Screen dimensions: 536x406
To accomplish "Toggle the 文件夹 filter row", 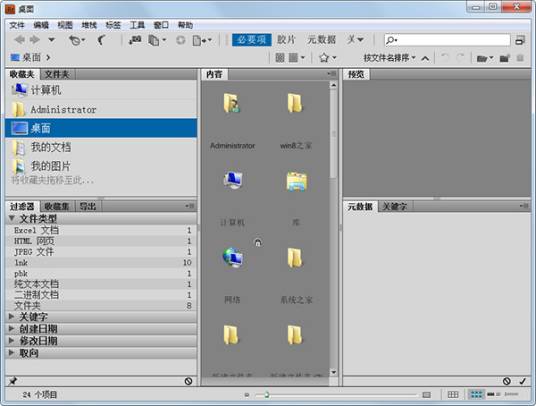I will pos(101,306).
